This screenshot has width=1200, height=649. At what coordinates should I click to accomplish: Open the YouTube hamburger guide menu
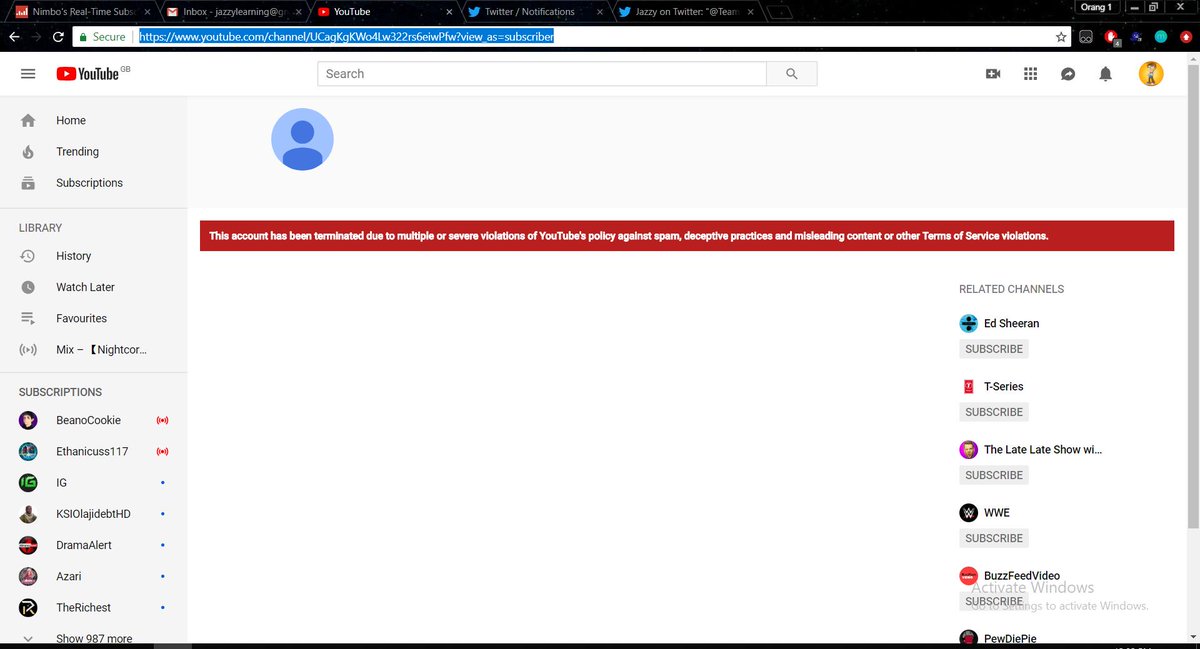point(28,74)
